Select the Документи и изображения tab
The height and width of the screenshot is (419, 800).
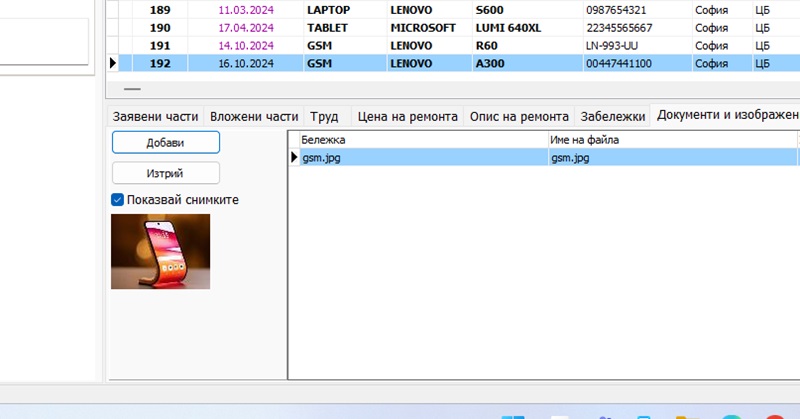pos(727,115)
